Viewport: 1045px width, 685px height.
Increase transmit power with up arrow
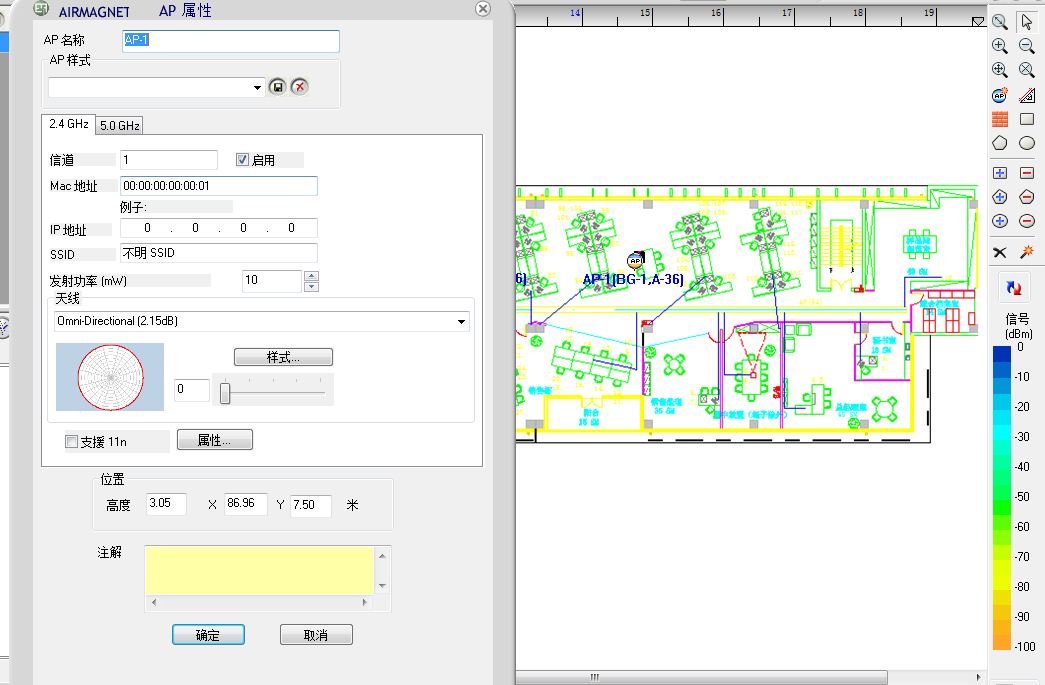point(311,276)
